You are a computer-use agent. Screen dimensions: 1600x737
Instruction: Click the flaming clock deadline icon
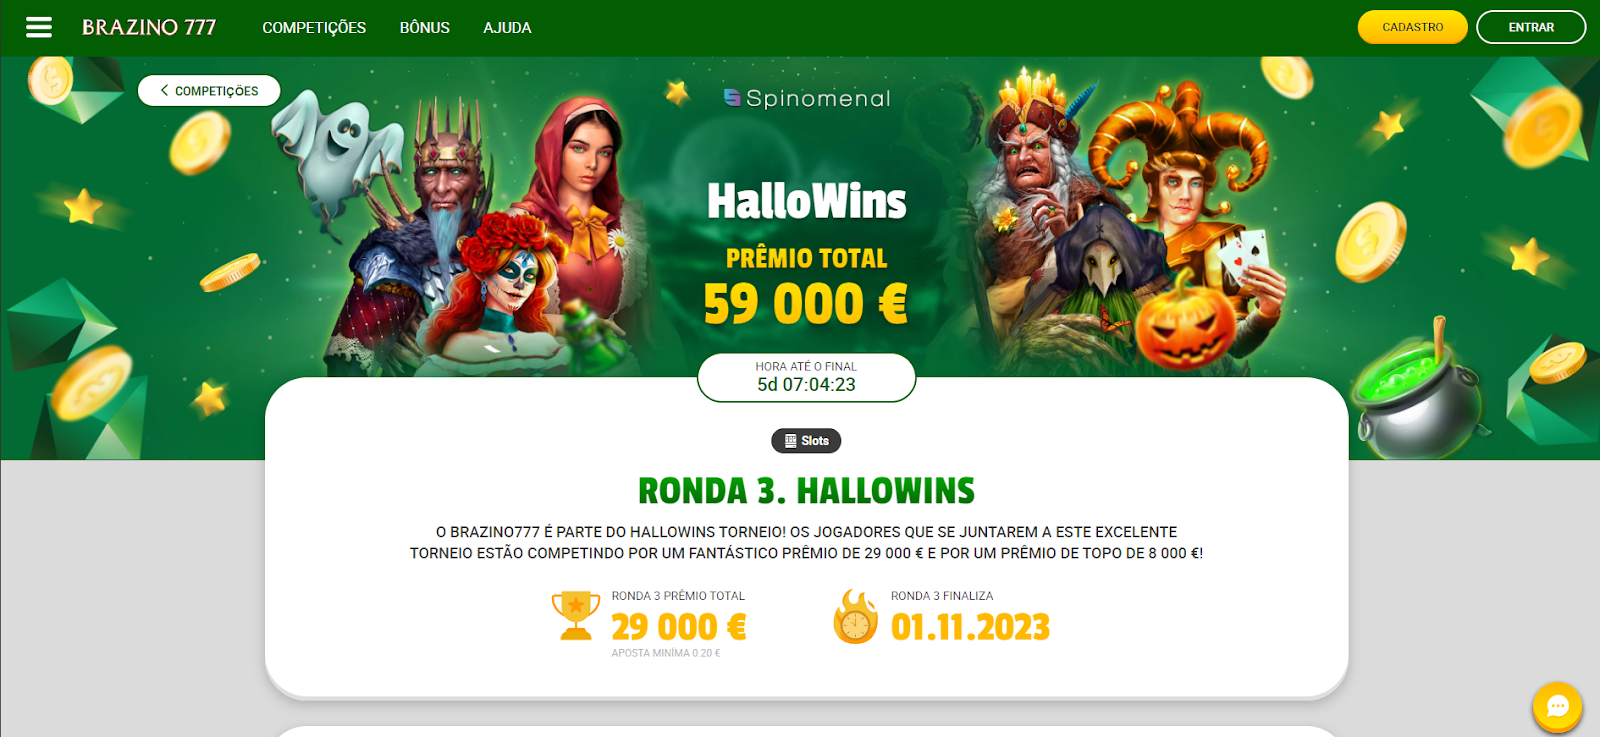[856, 617]
